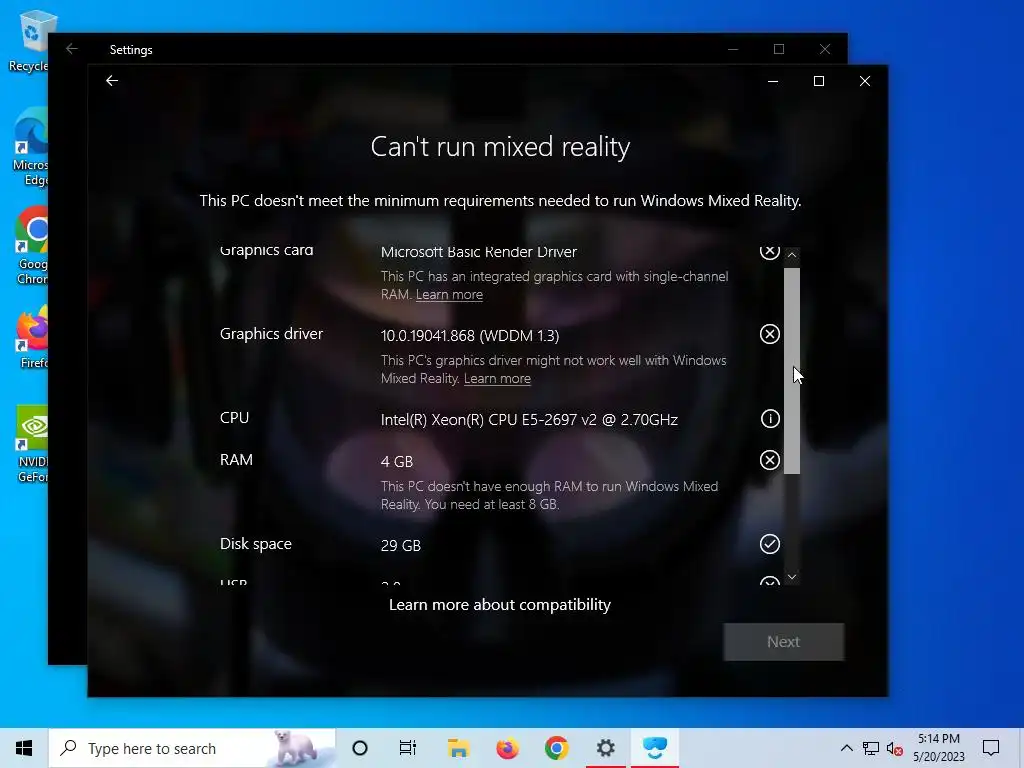1024x768 pixels.
Task: Click the CPU info status icon
Action: click(770, 419)
